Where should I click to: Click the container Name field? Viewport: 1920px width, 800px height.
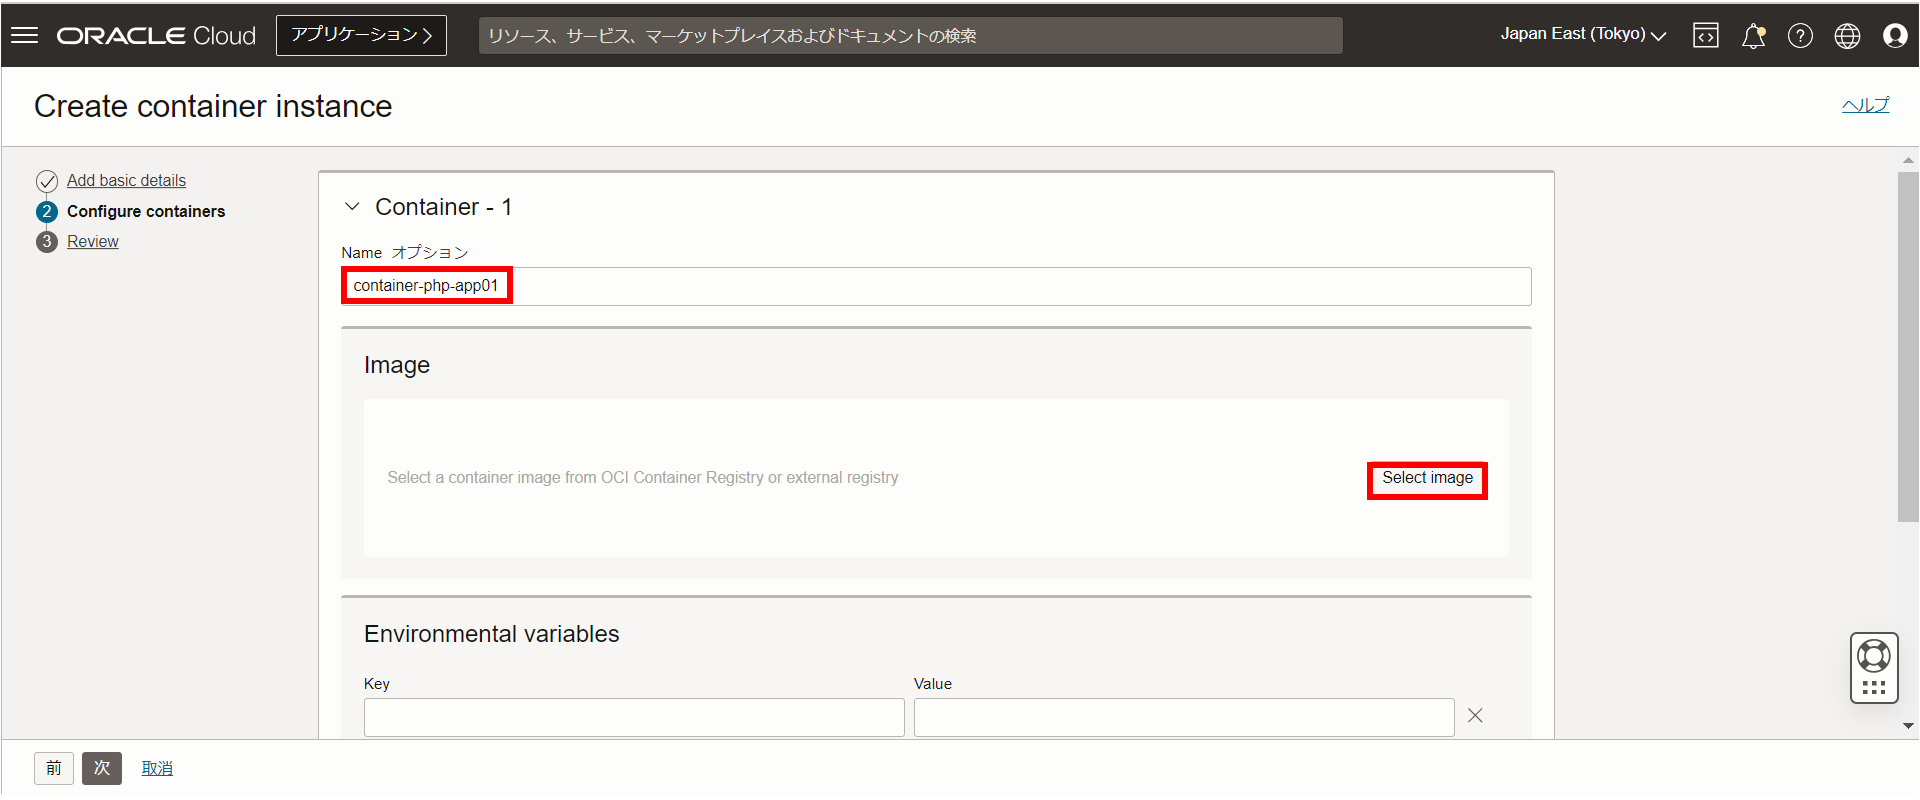pos(936,286)
